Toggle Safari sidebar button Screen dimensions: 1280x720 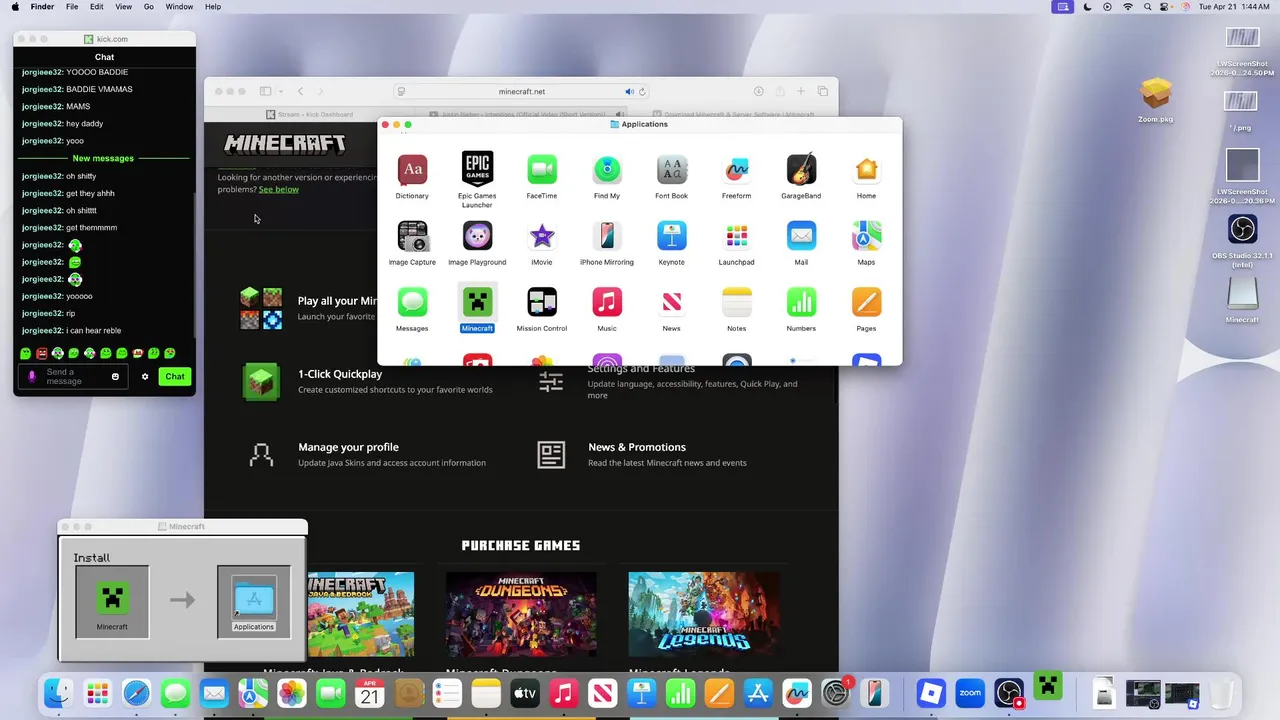pyautogui.click(x=266, y=91)
